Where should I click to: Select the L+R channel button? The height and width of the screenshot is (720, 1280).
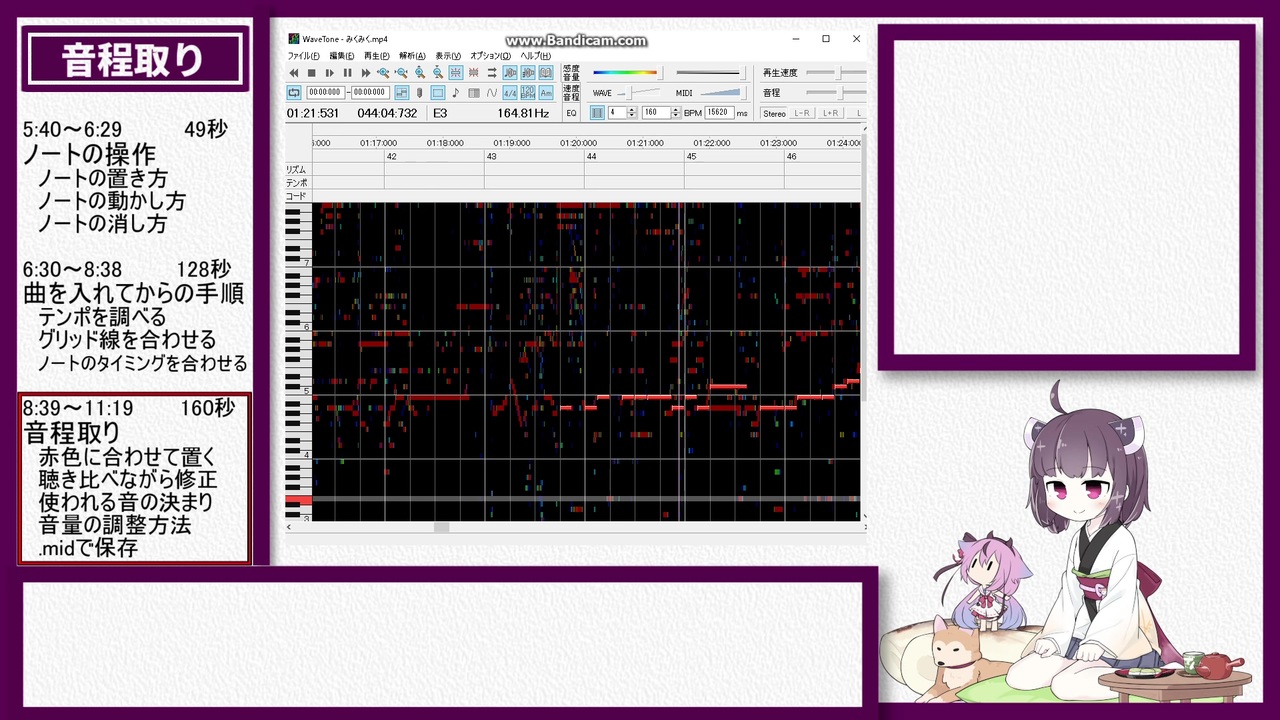tap(830, 114)
